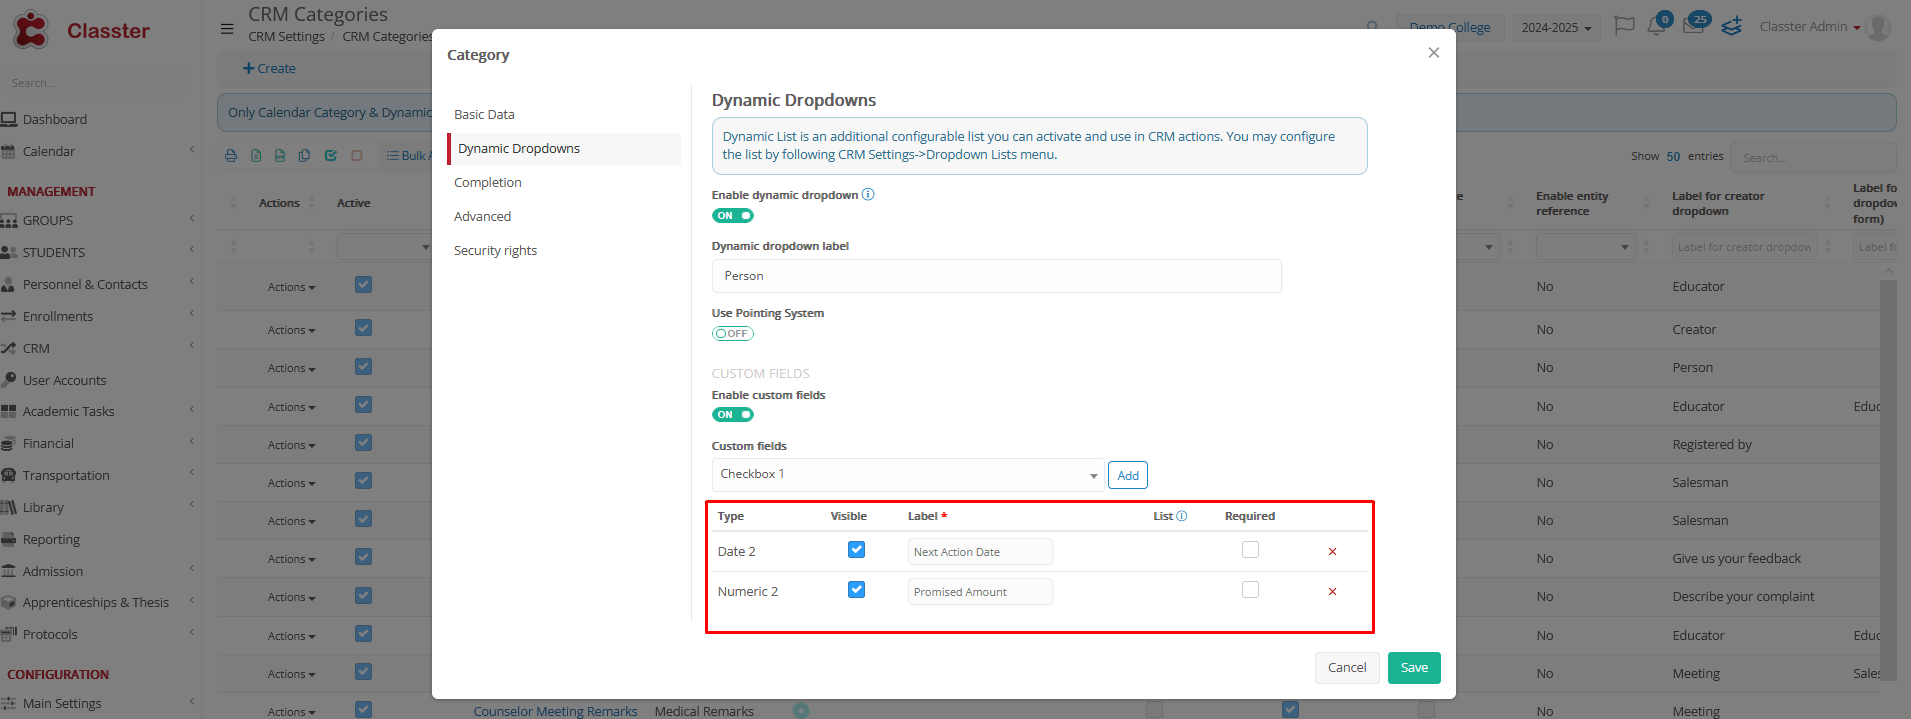Check Required box for Date 2

pos(1250,550)
